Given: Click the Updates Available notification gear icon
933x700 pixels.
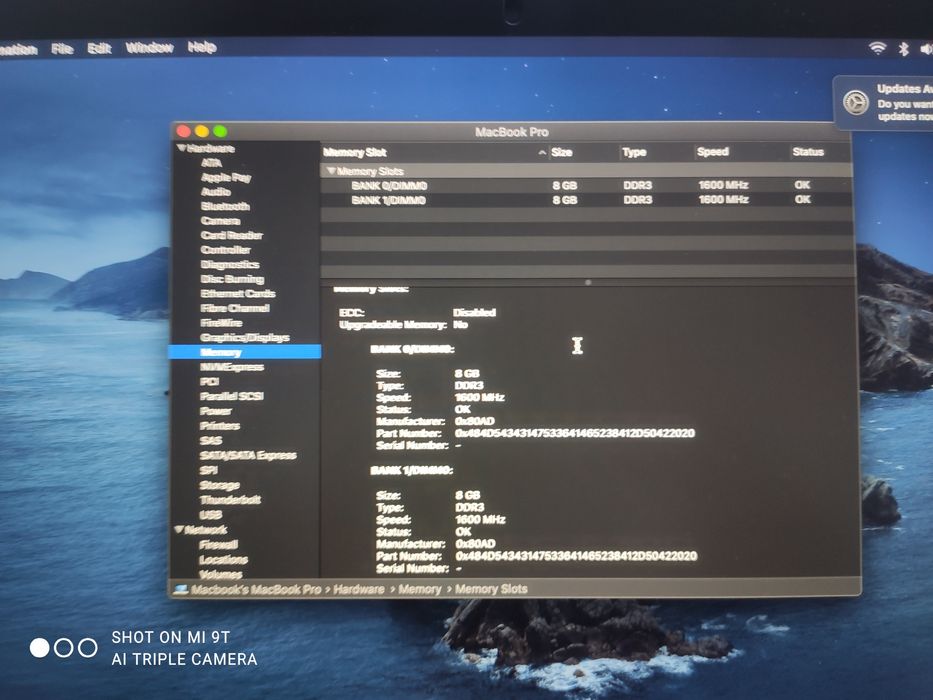Looking at the screenshot, I should (856, 102).
